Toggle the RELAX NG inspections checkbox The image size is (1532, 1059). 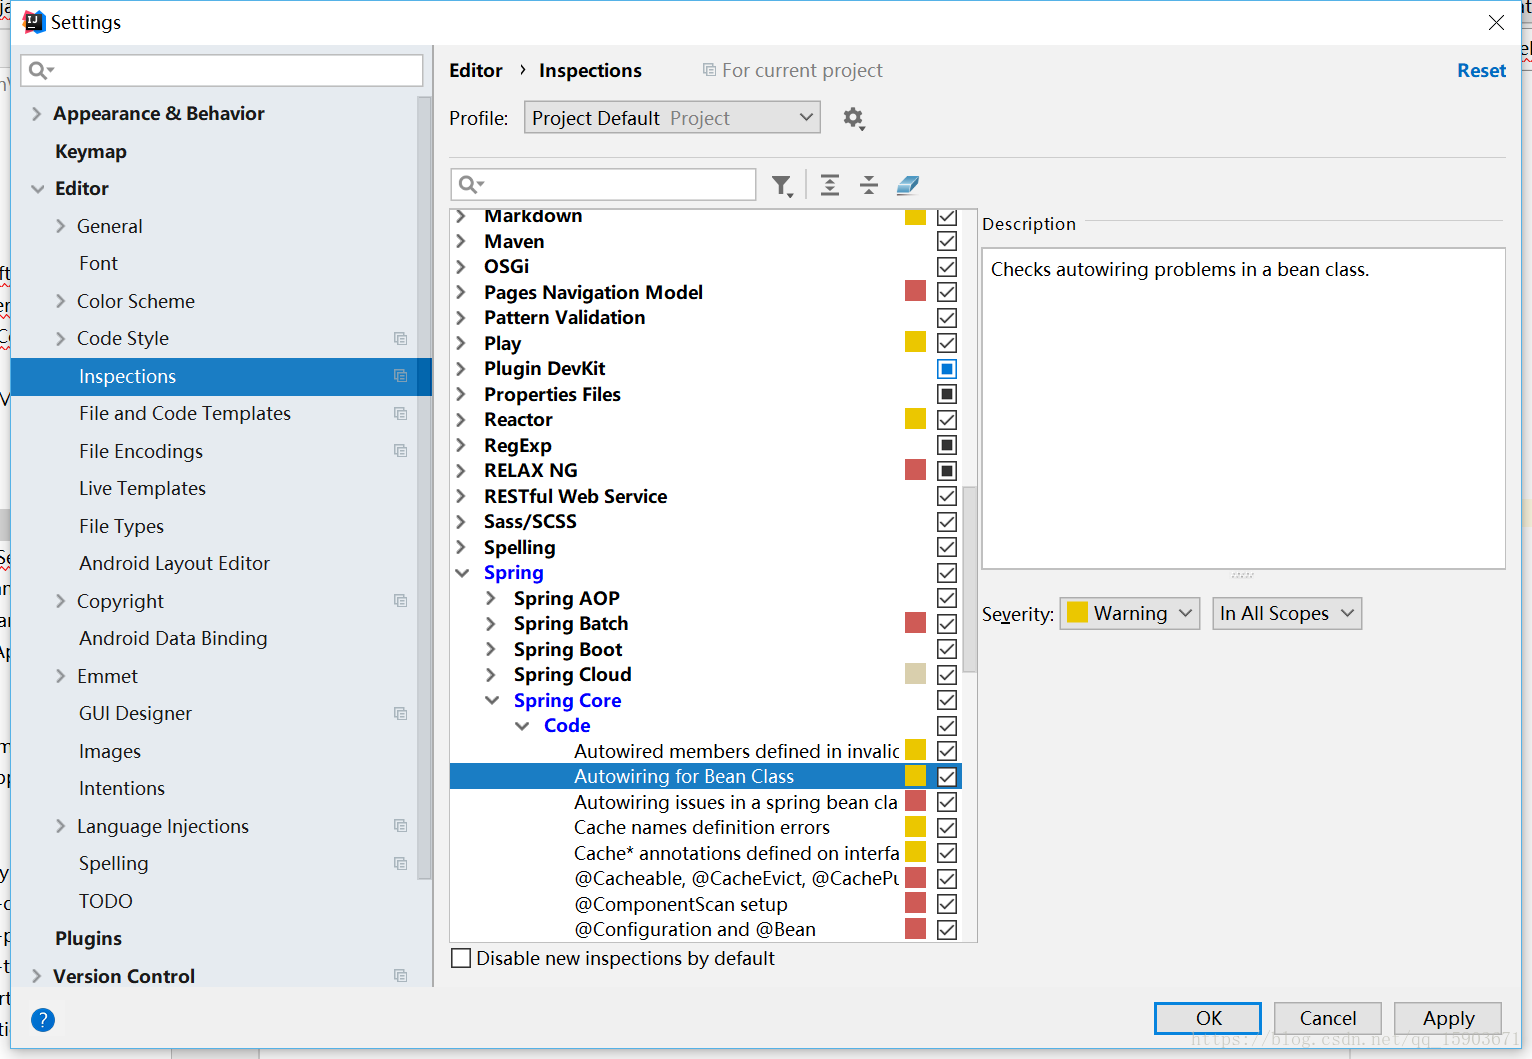pyautogui.click(x=947, y=471)
